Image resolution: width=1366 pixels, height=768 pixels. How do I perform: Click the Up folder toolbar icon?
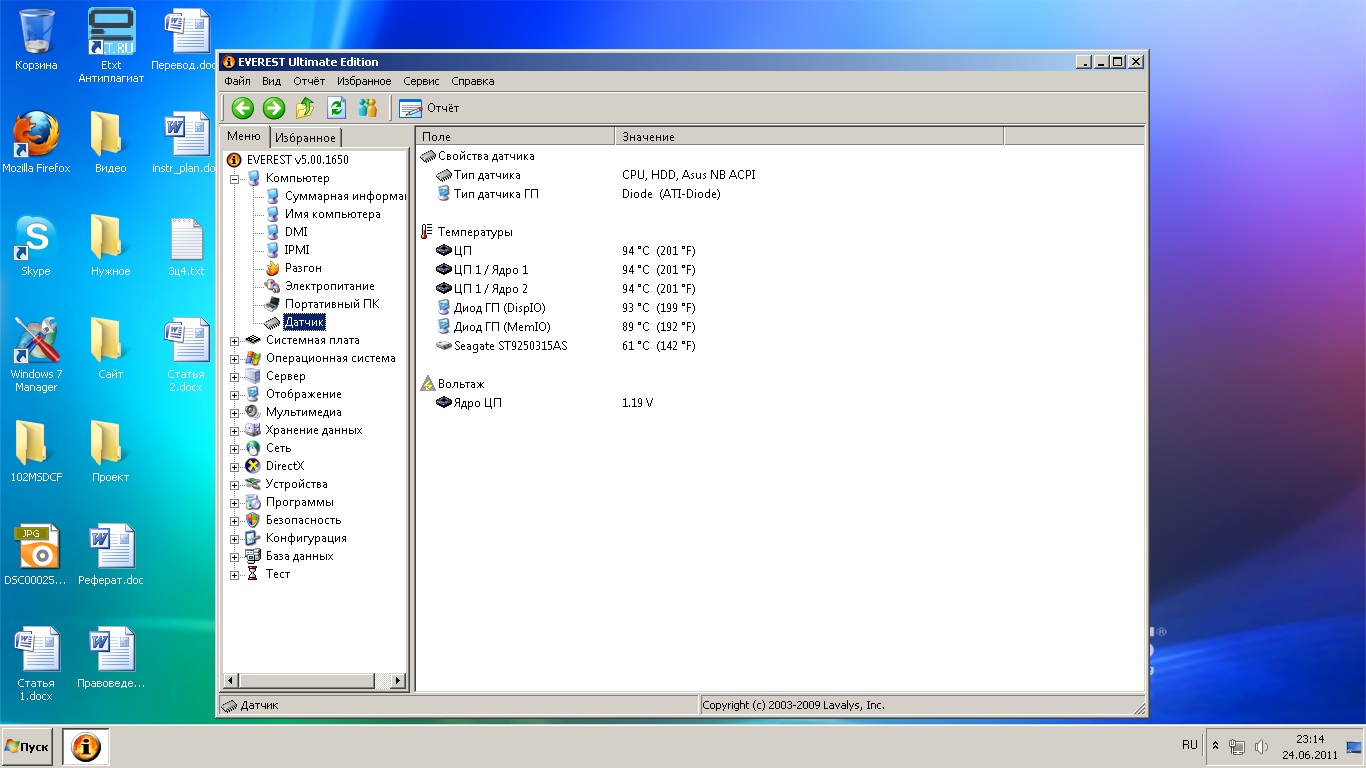pyautogui.click(x=305, y=108)
